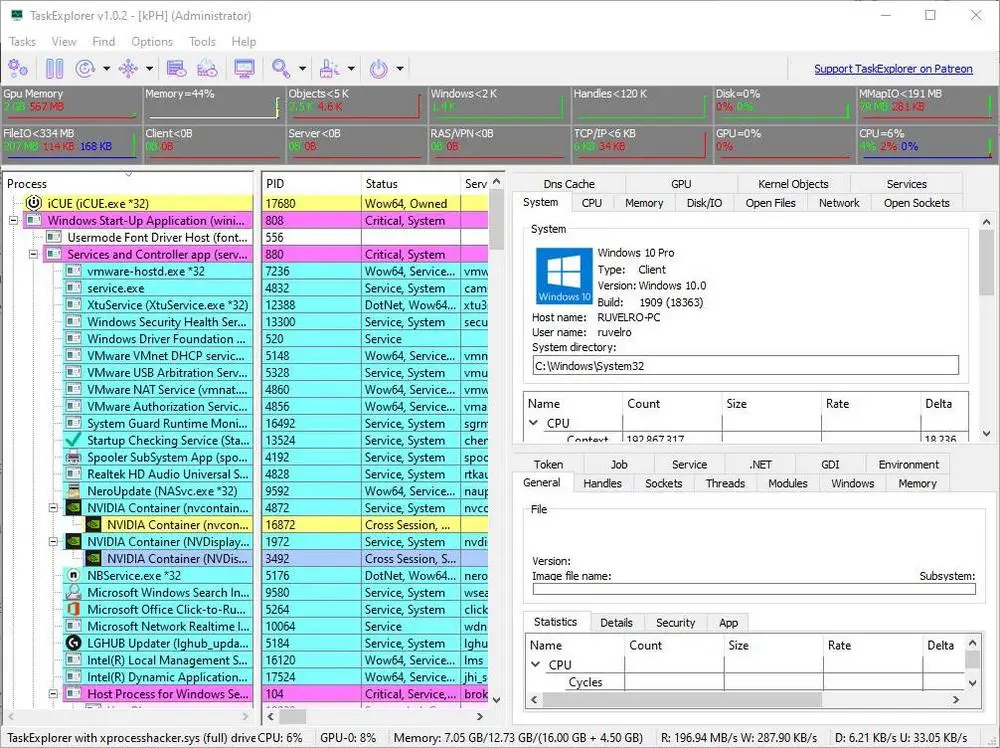Click the pause refresh toolbar icon
The width and height of the screenshot is (1000, 748).
(x=54, y=69)
